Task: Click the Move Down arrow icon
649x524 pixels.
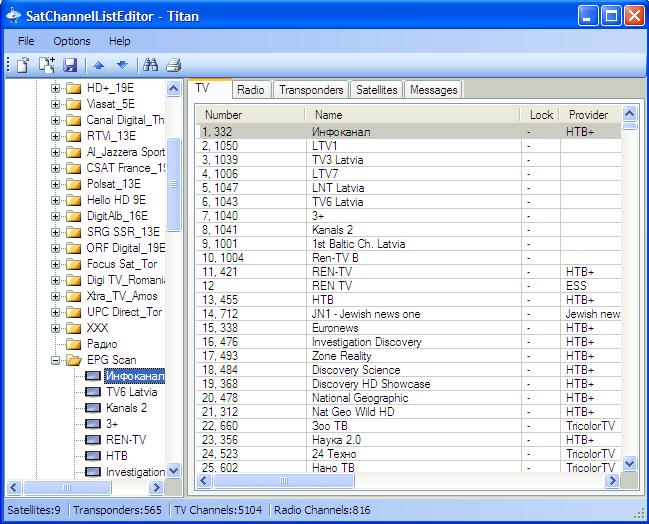Action: coord(122,65)
